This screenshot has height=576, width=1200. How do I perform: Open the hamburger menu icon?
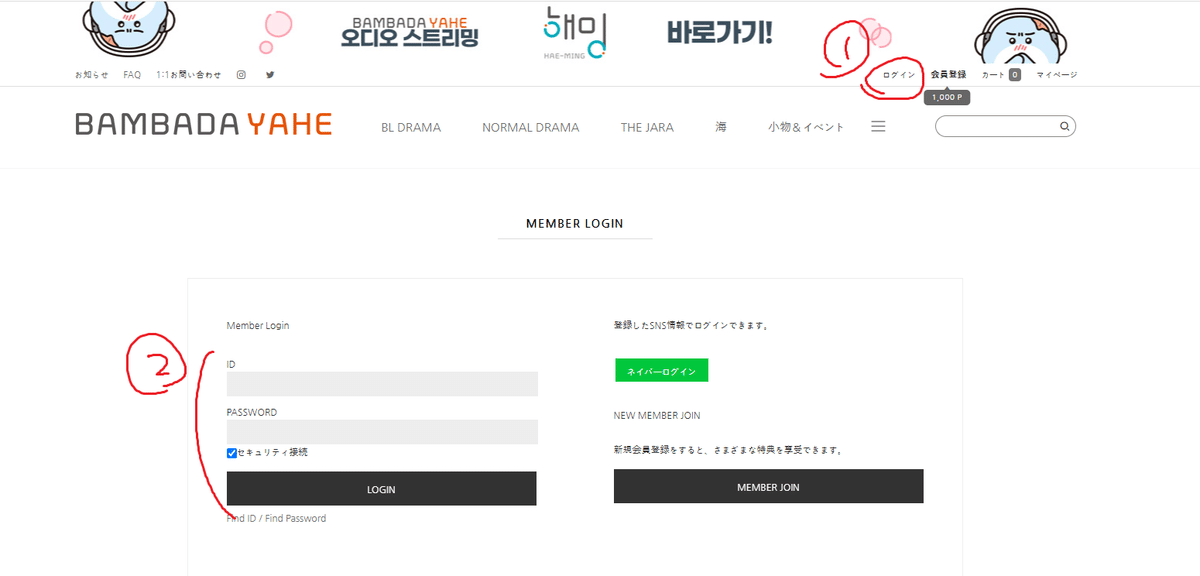click(x=878, y=127)
